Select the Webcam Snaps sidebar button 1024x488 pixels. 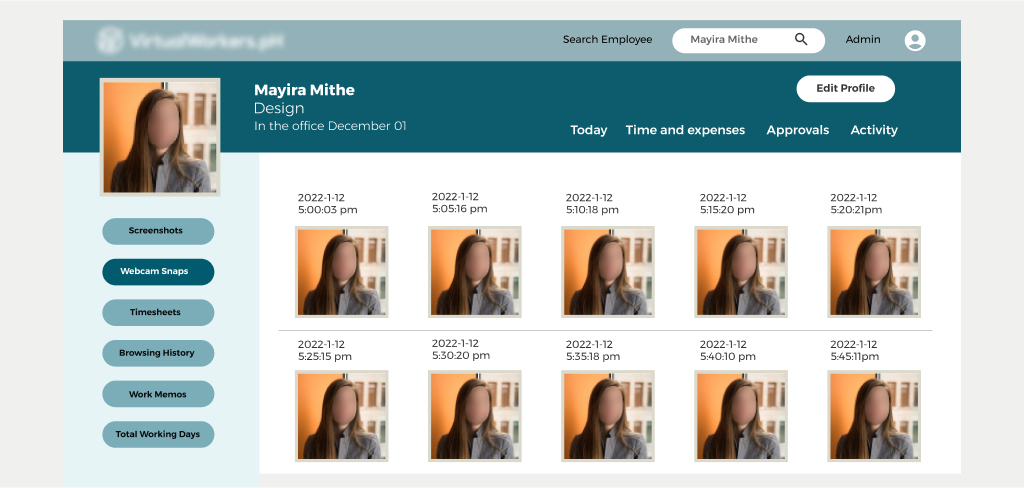point(158,272)
